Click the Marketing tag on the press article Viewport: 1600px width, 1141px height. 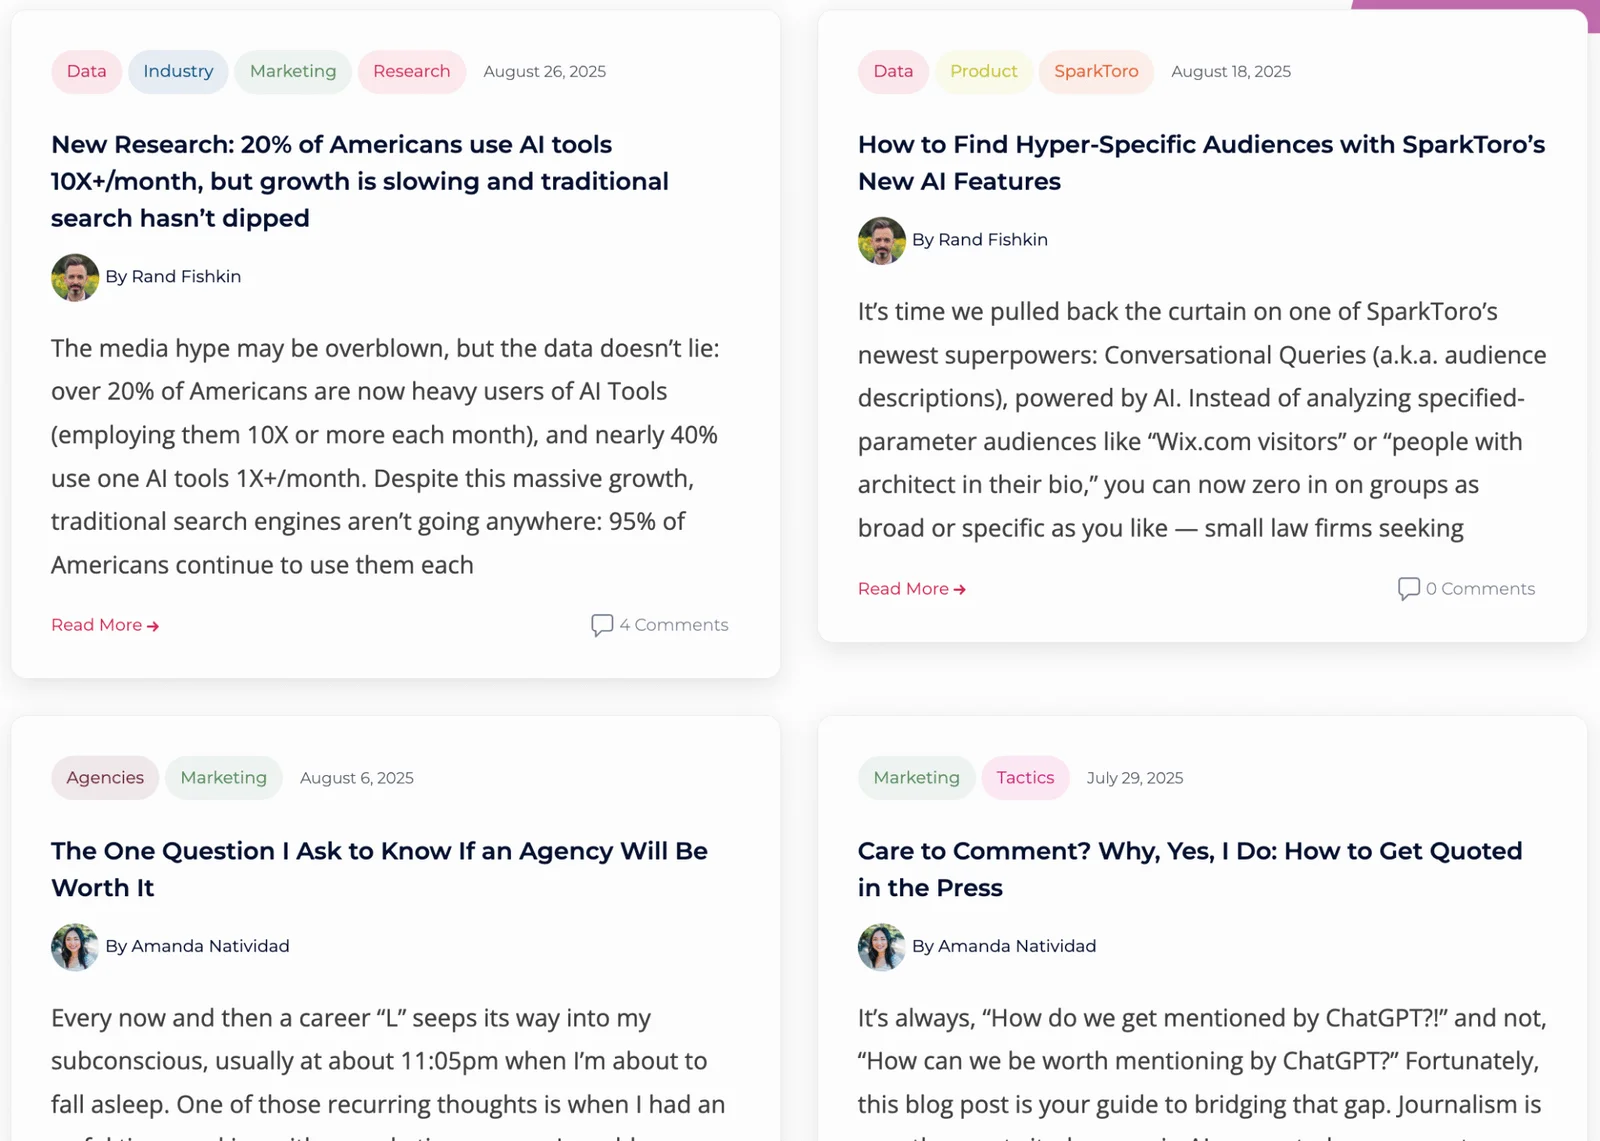pos(916,777)
